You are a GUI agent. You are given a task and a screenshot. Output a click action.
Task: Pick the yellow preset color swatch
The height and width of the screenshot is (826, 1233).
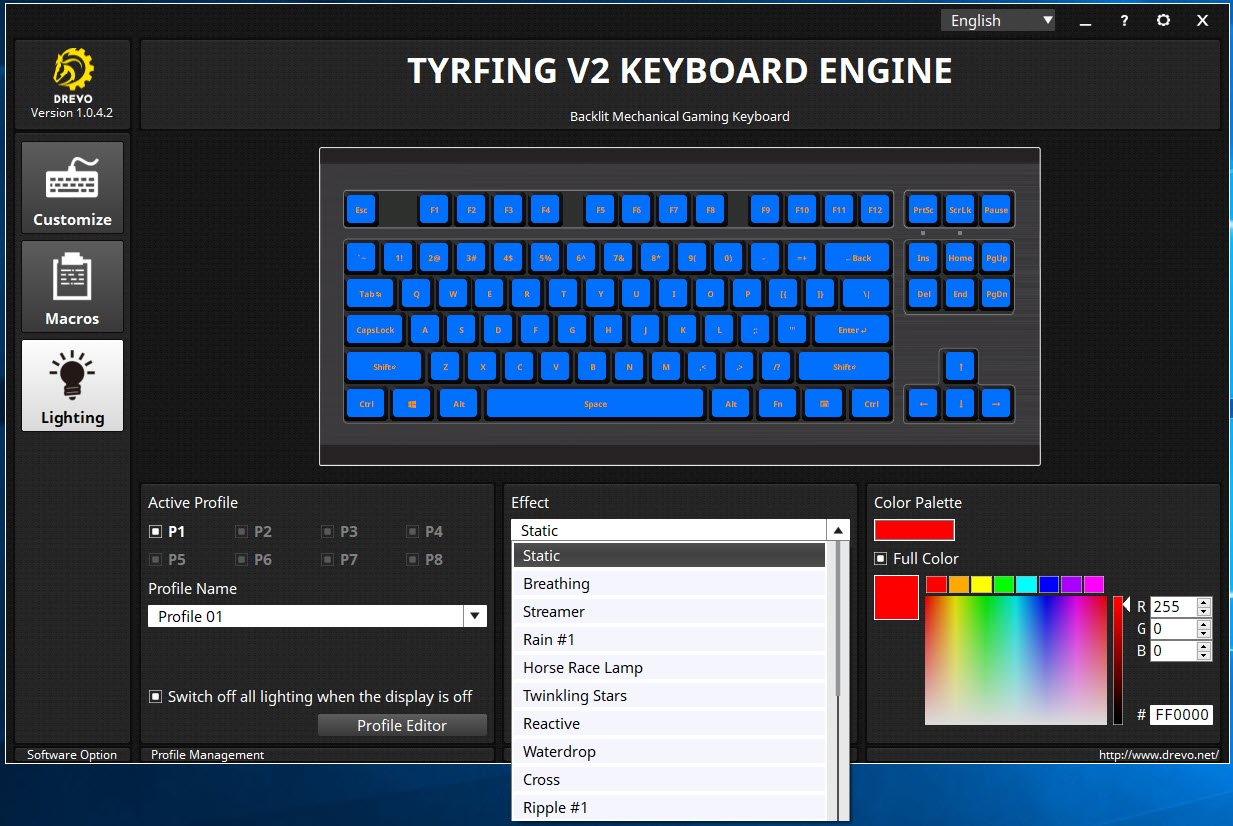click(981, 584)
